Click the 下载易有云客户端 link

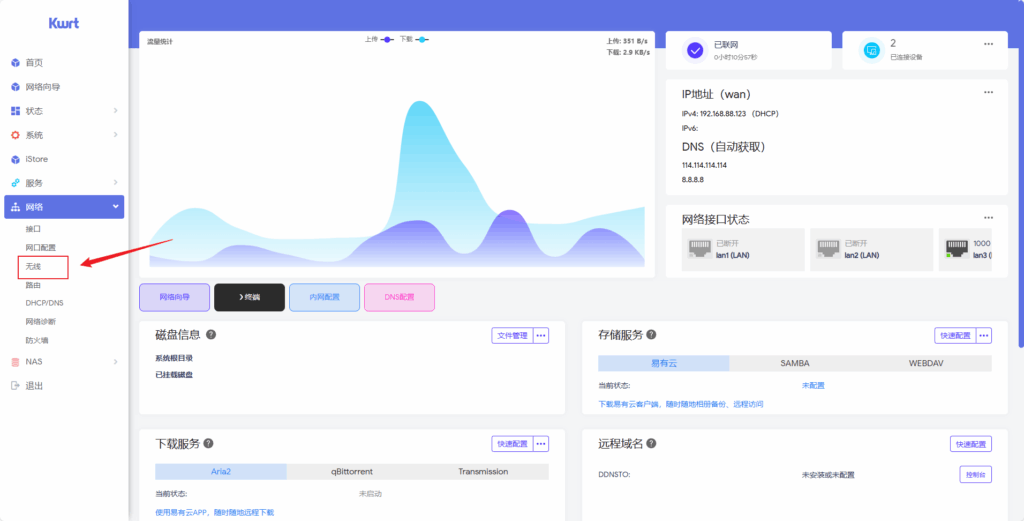pyautogui.click(x=680, y=404)
